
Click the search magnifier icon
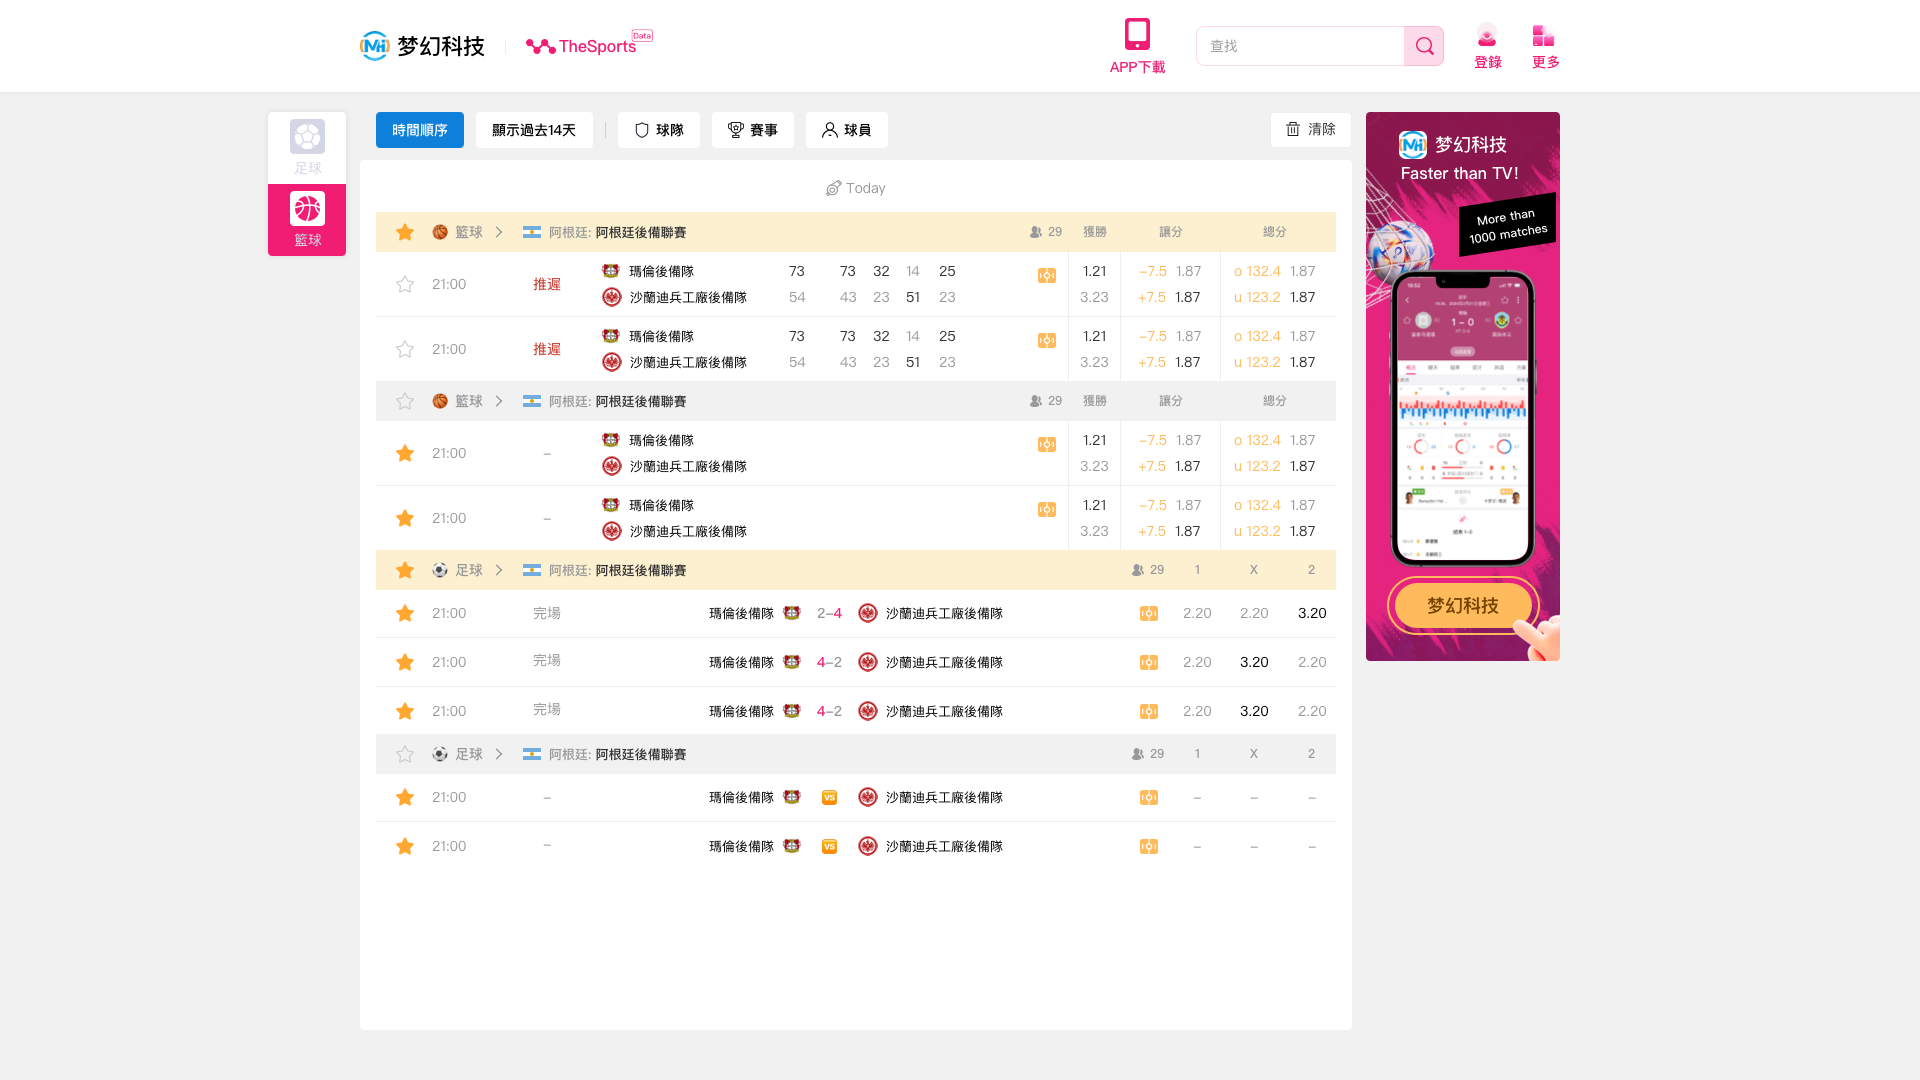[1424, 45]
